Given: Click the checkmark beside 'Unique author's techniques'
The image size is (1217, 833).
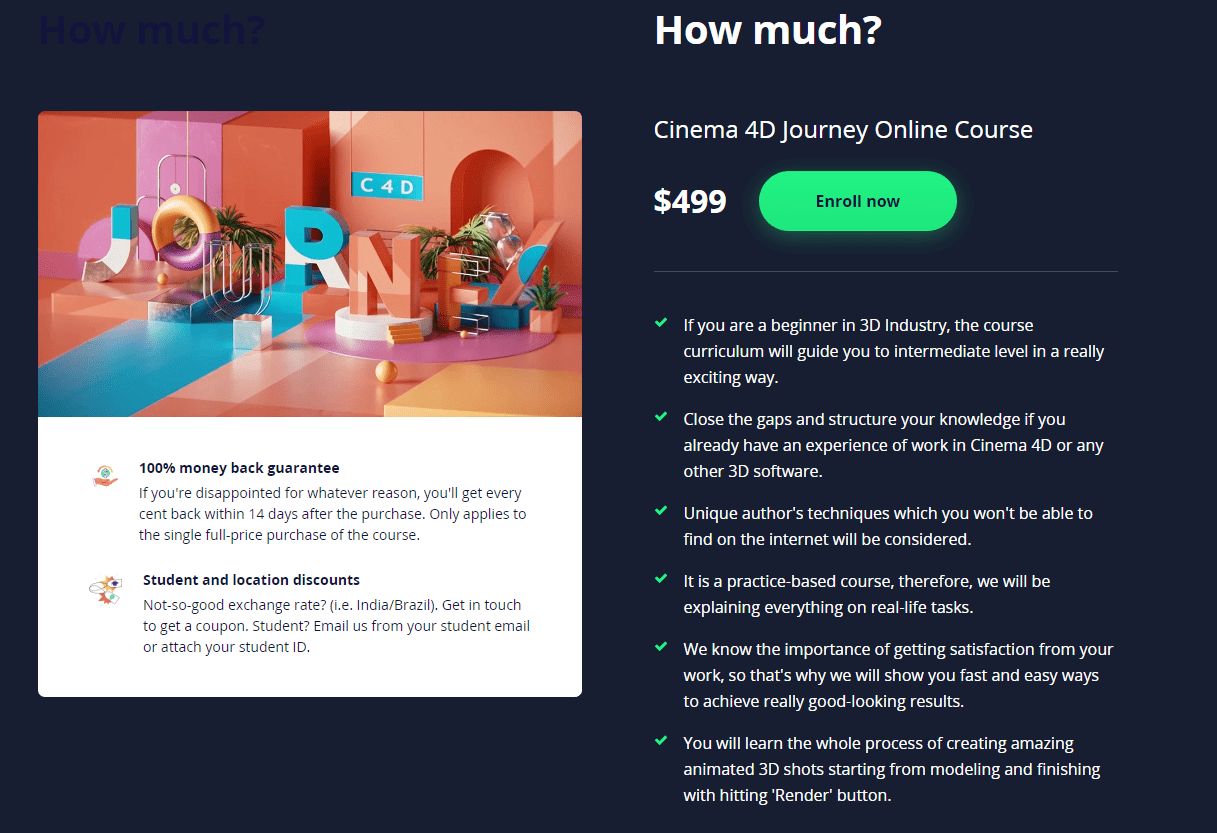Looking at the screenshot, I should (661, 511).
